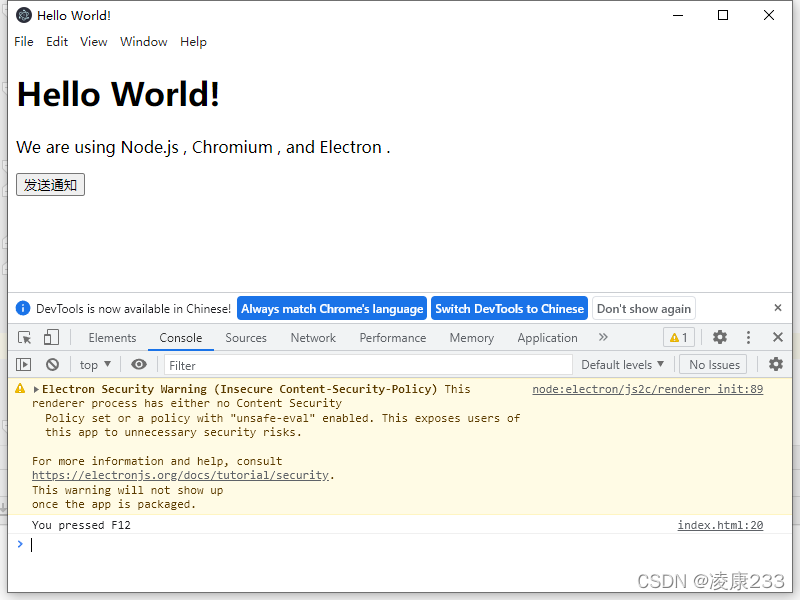Switch to the Network tab
Screen dimensions: 800x600
[x=313, y=338]
